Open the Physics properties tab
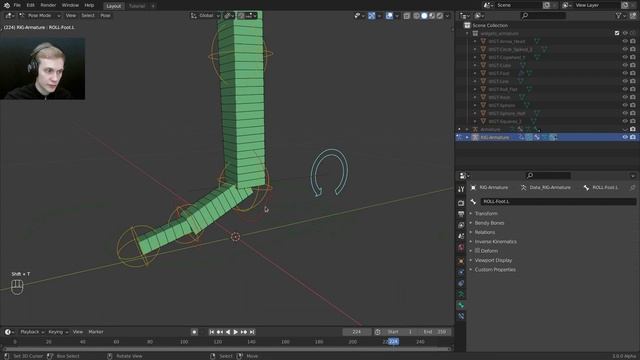The image size is (640, 360). pos(461,272)
